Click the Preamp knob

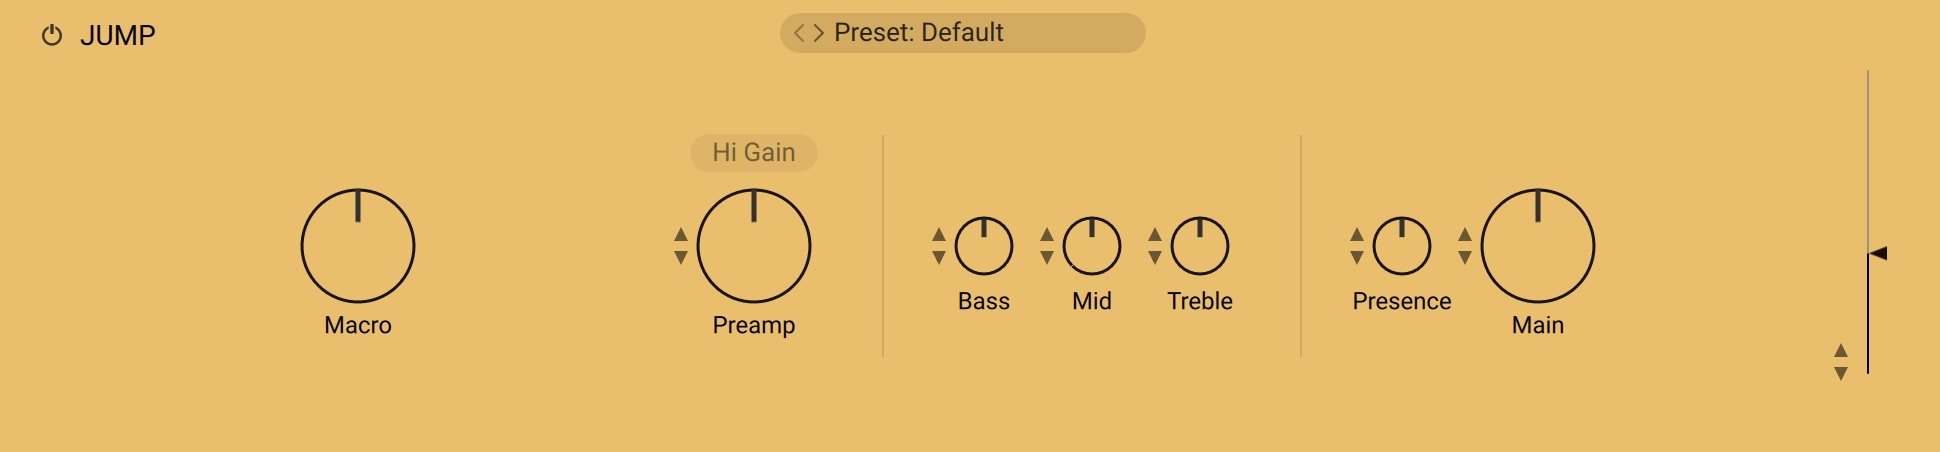click(x=754, y=246)
